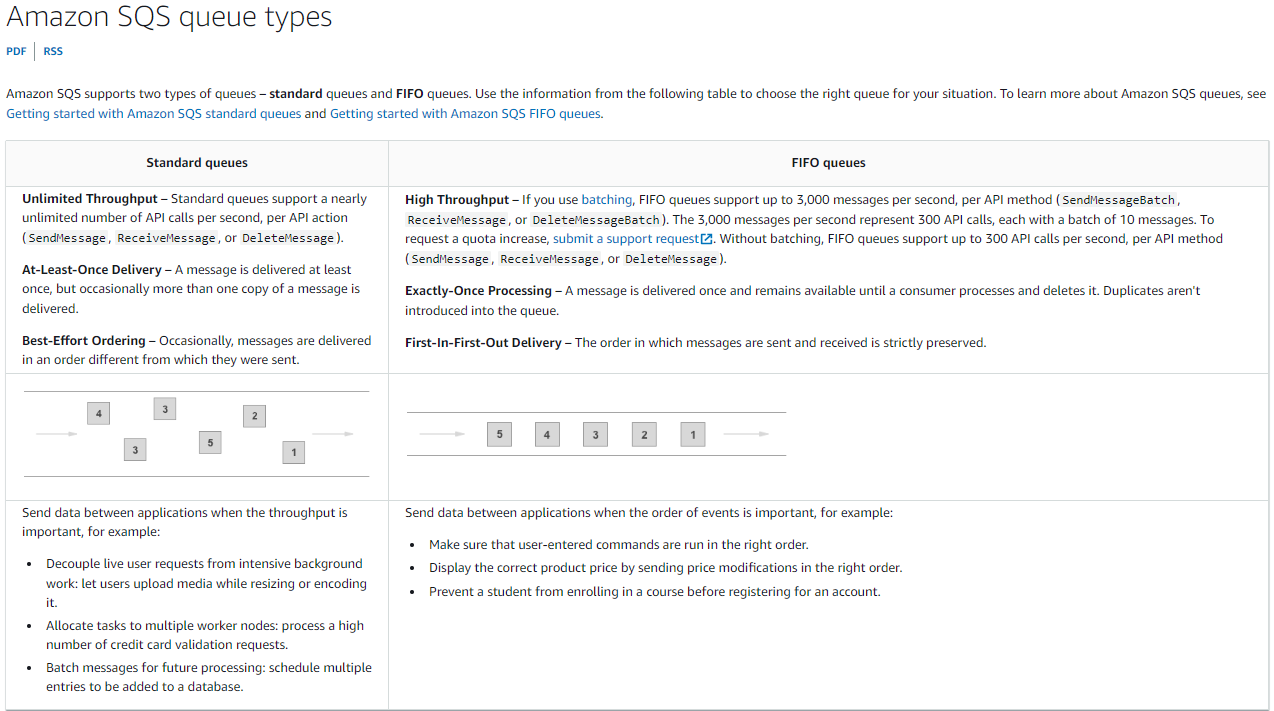The image size is (1274, 711).
Task: Open the PDF version link
Action: tap(16, 51)
